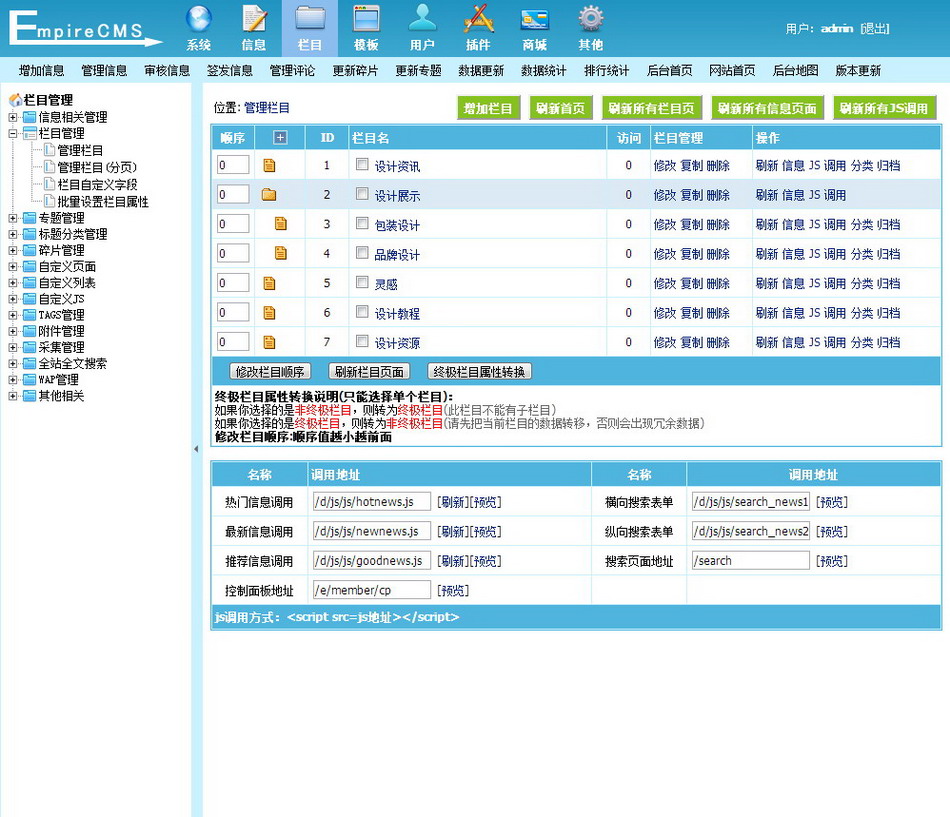The height and width of the screenshot is (817, 950).
Task: Click the /search address field
Action: pyautogui.click(x=751, y=561)
